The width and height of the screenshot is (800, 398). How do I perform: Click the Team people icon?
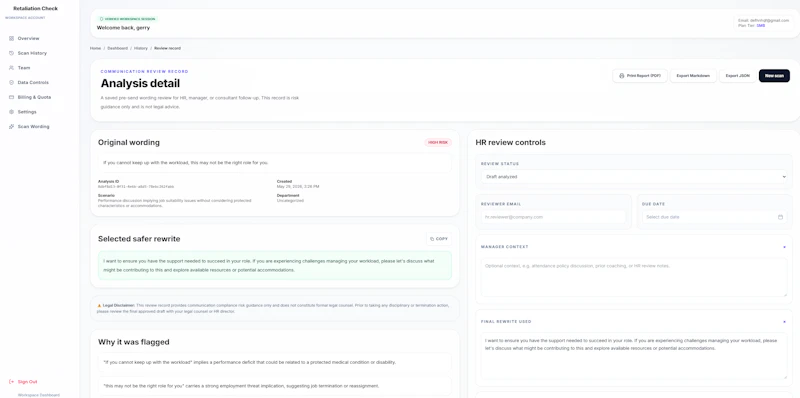pyautogui.click(x=11, y=68)
